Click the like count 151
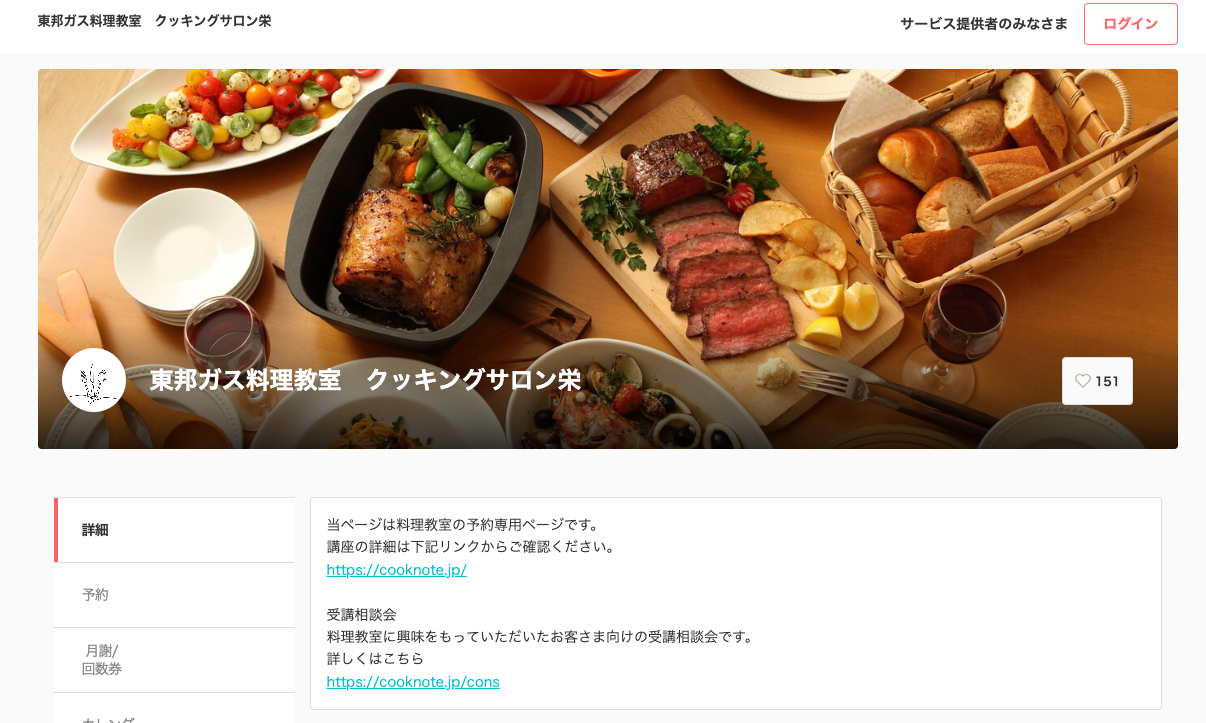 pyautogui.click(x=1107, y=381)
